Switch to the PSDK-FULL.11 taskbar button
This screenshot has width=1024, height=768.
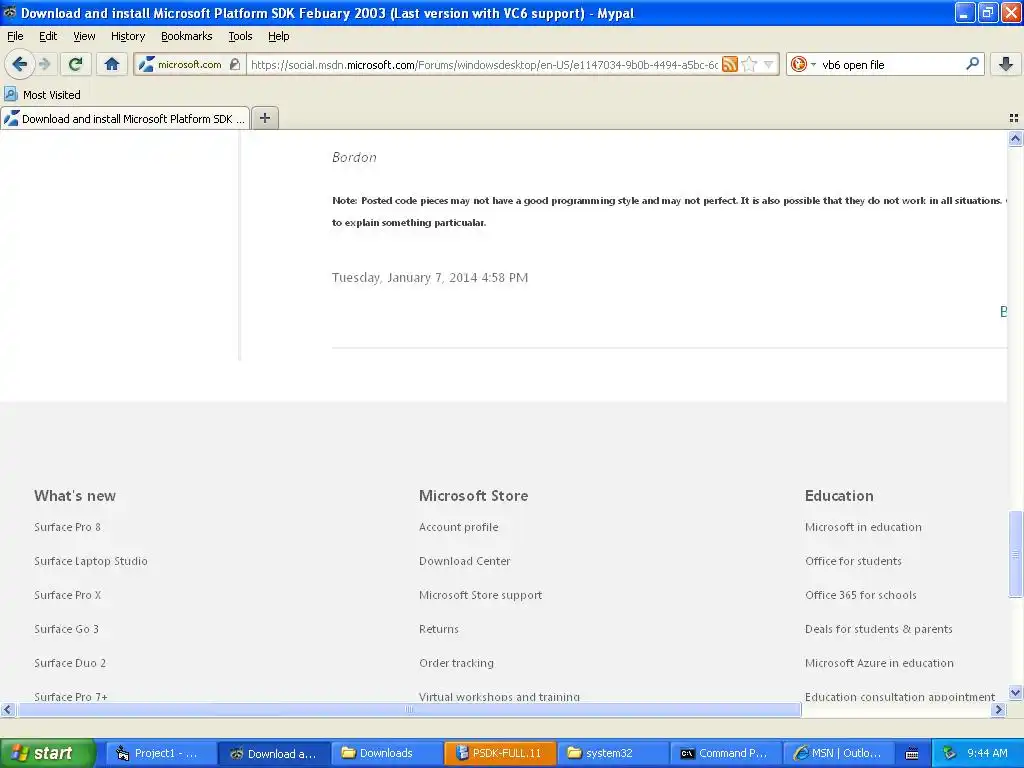coord(500,753)
